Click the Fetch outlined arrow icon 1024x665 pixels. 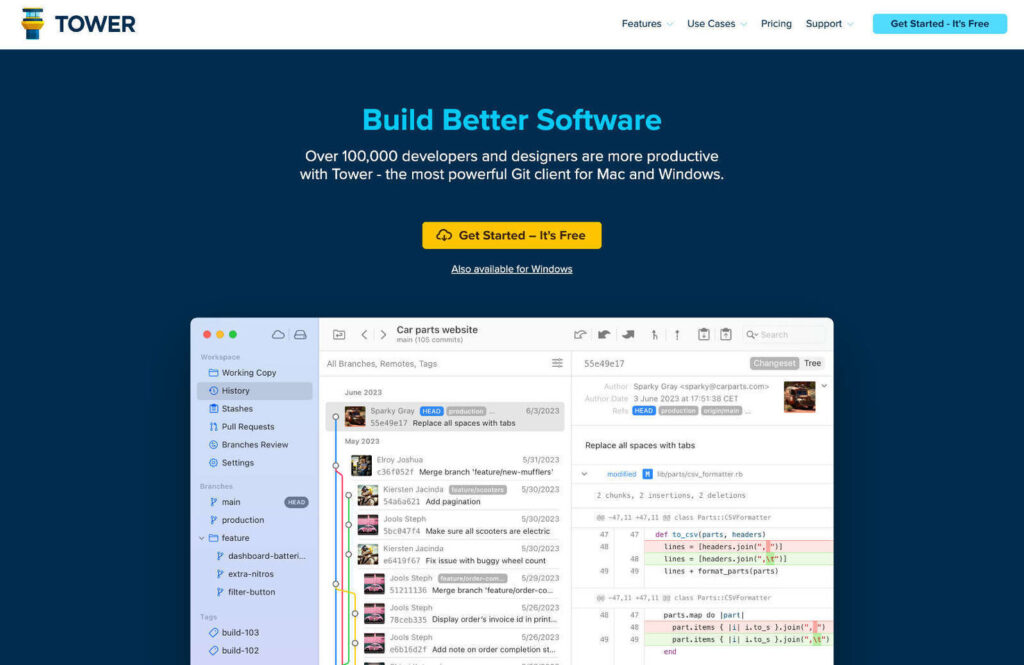pos(580,334)
